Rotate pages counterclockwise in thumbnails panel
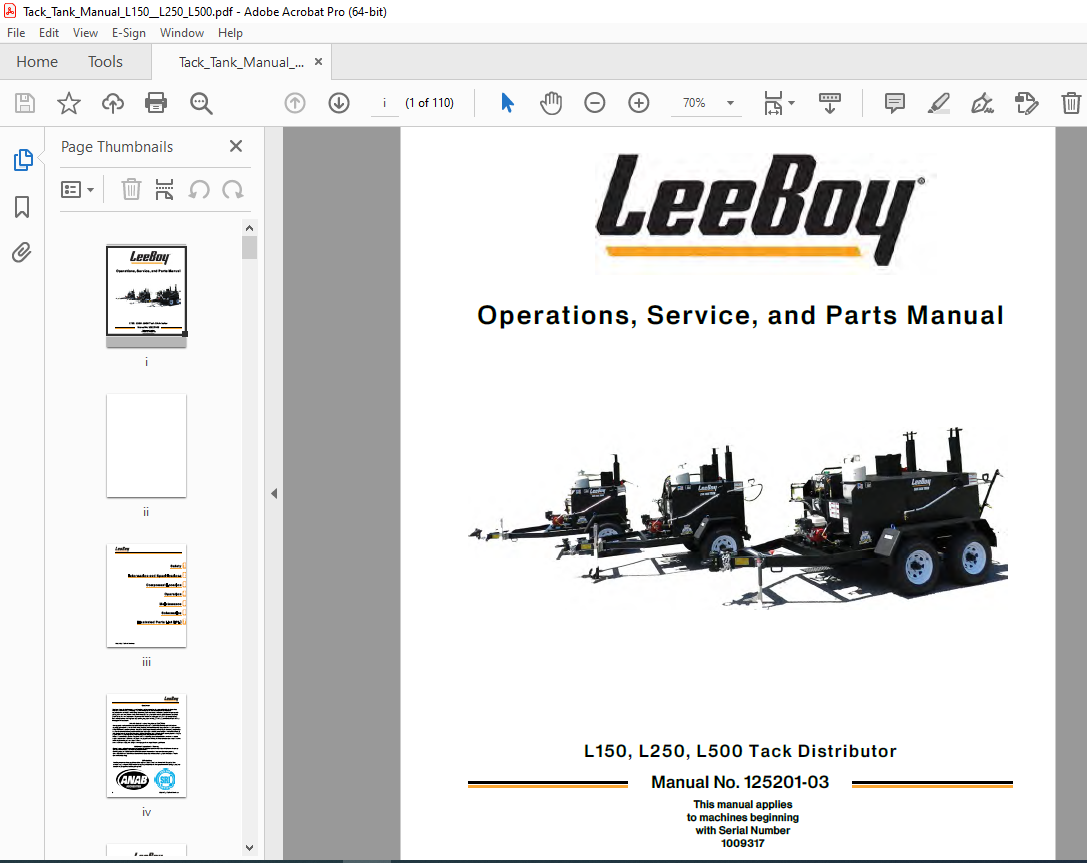 pos(199,189)
